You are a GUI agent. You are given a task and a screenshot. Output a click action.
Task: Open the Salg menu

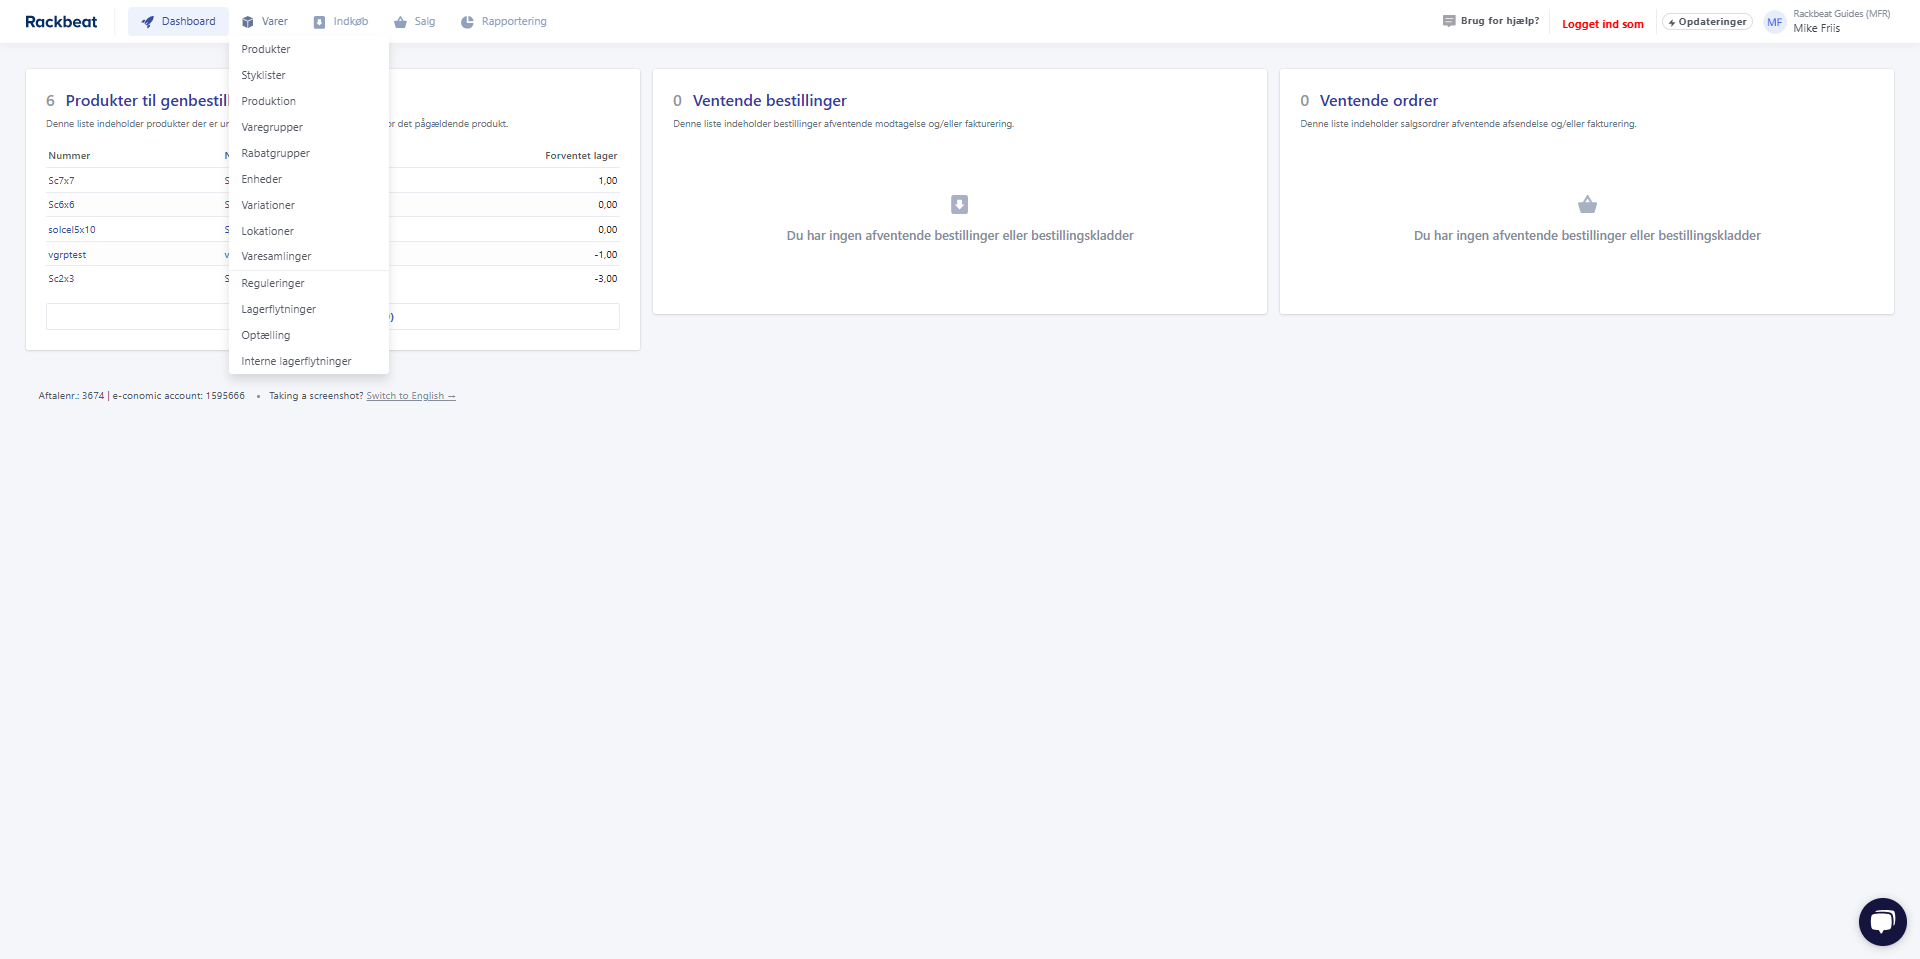click(415, 22)
